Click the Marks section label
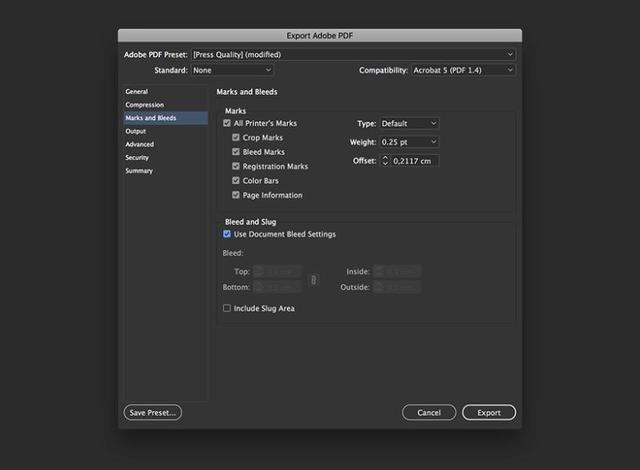The width and height of the screenshot is (640, 470). (x=236, y=111)
